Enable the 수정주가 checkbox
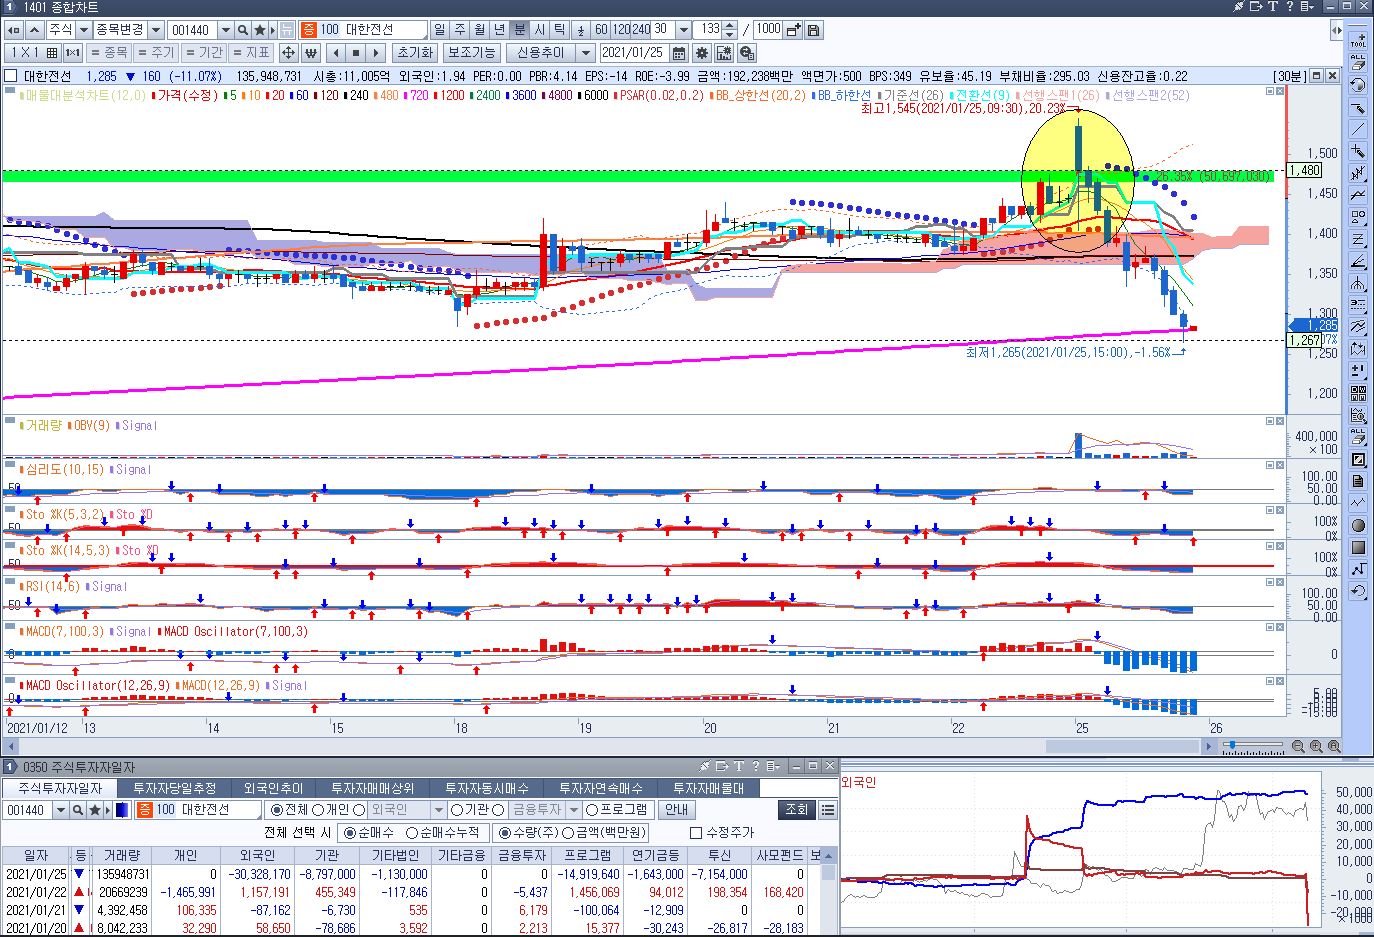Viewport: 1374px width, 937px height. [696, 833]
